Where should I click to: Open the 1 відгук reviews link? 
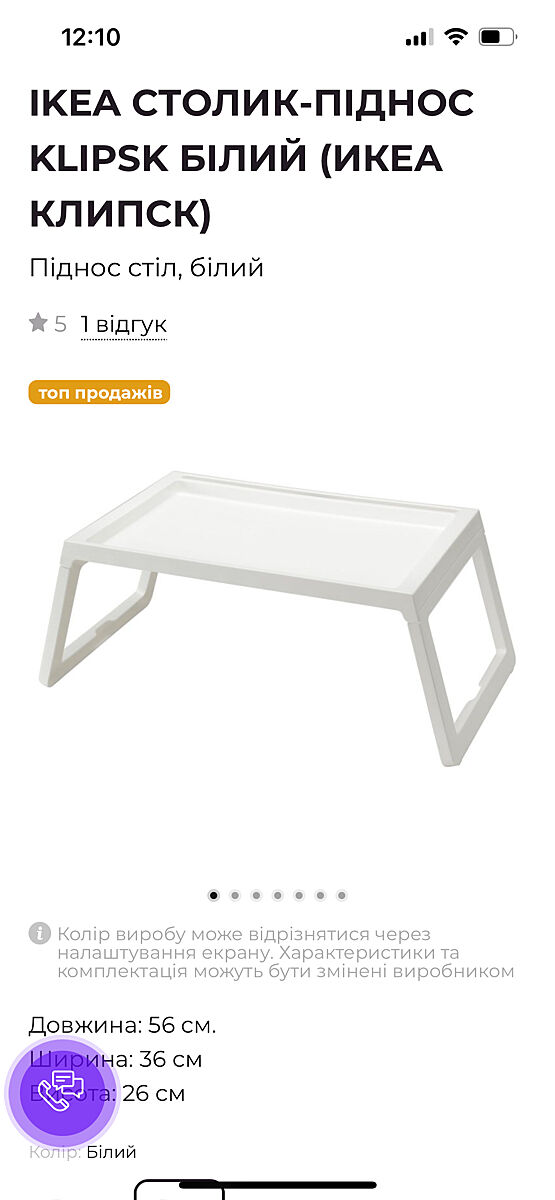[123, 324]
